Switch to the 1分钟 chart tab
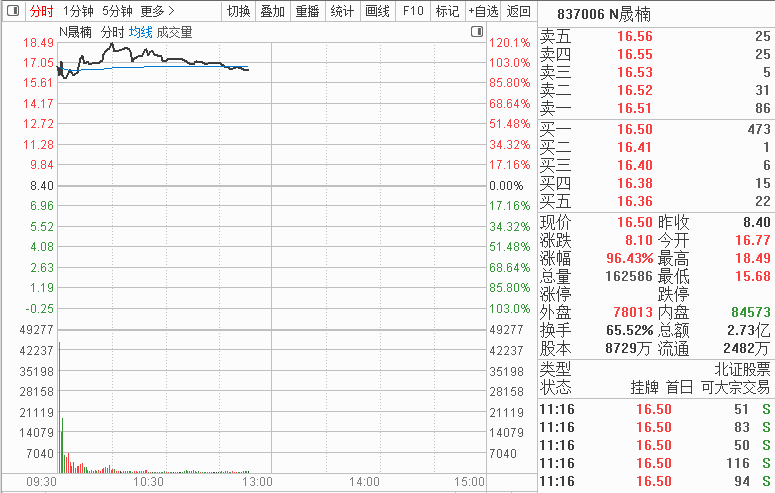 click(78, 11)
